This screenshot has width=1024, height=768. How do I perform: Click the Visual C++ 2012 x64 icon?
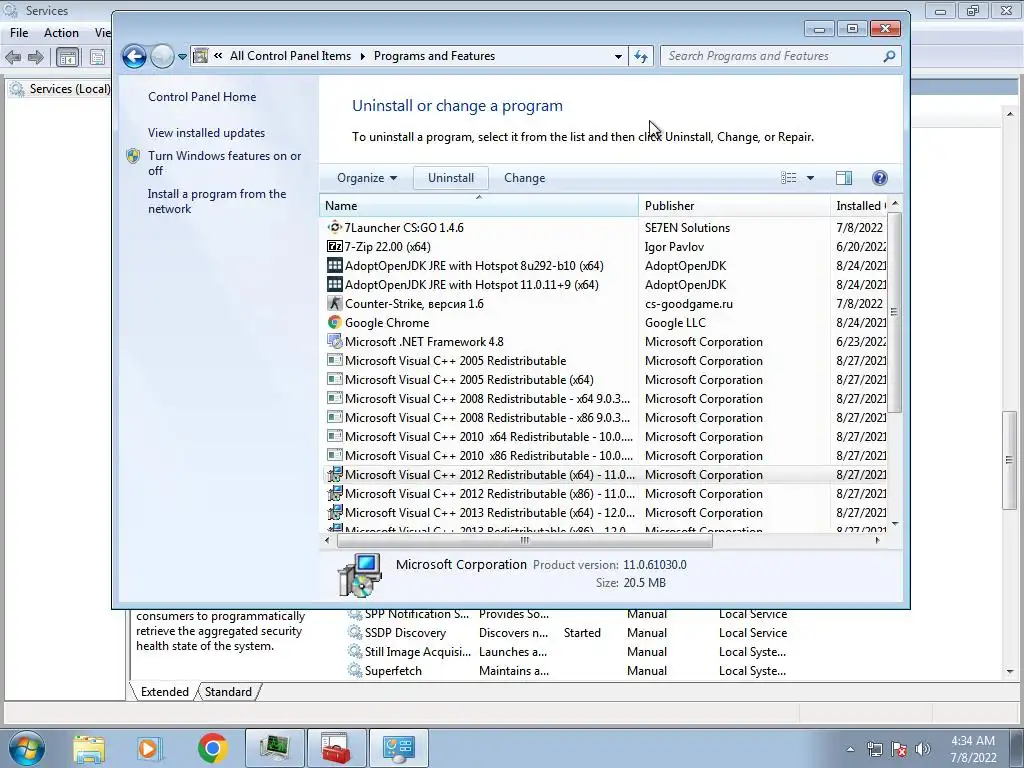[334, 474]
